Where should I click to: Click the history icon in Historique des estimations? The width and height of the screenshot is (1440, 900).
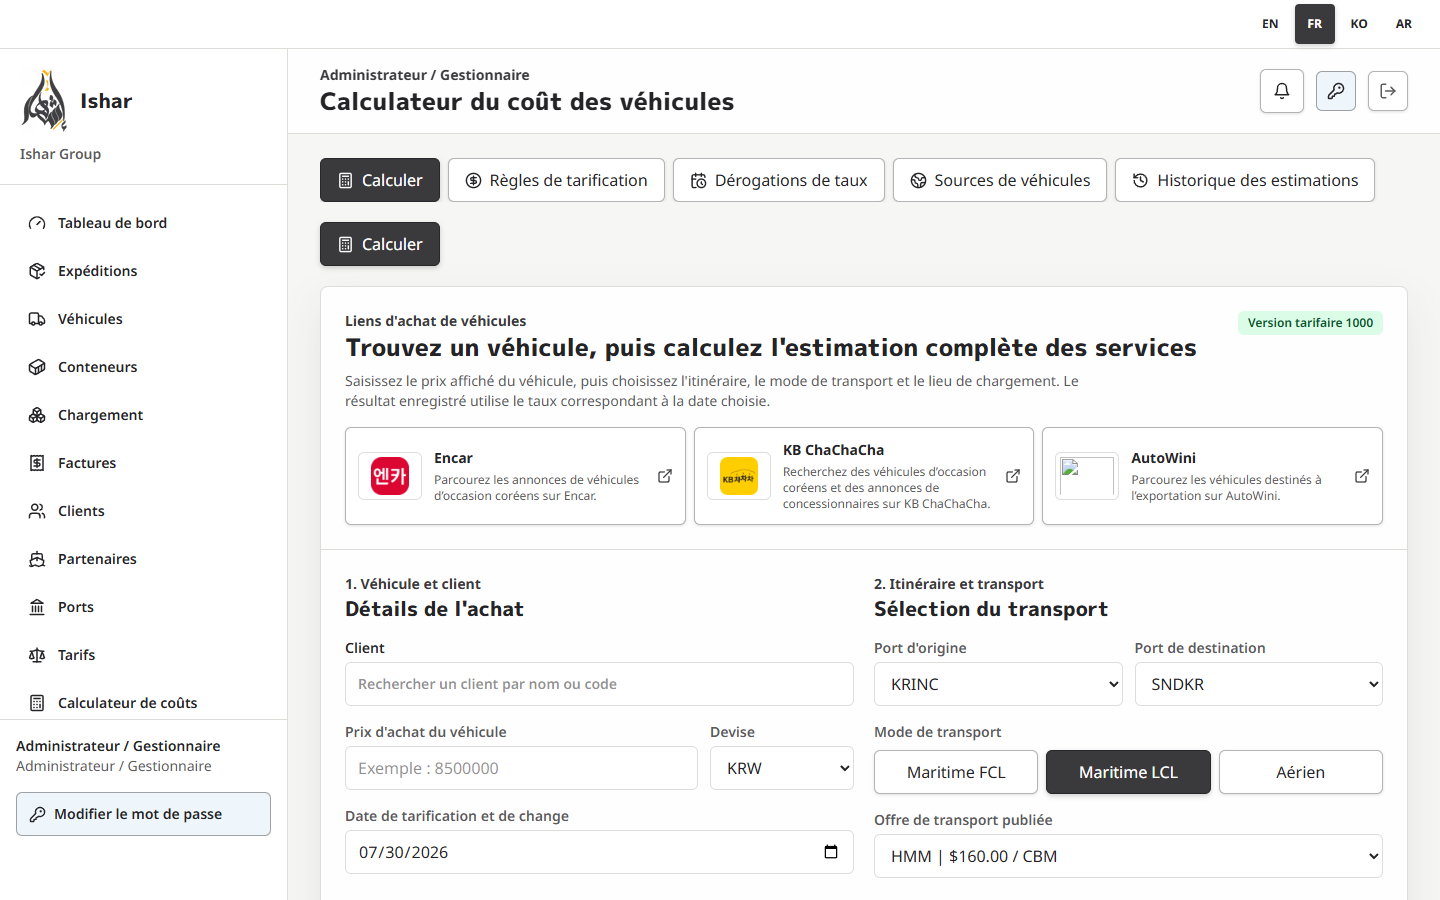click(1140, 180)
